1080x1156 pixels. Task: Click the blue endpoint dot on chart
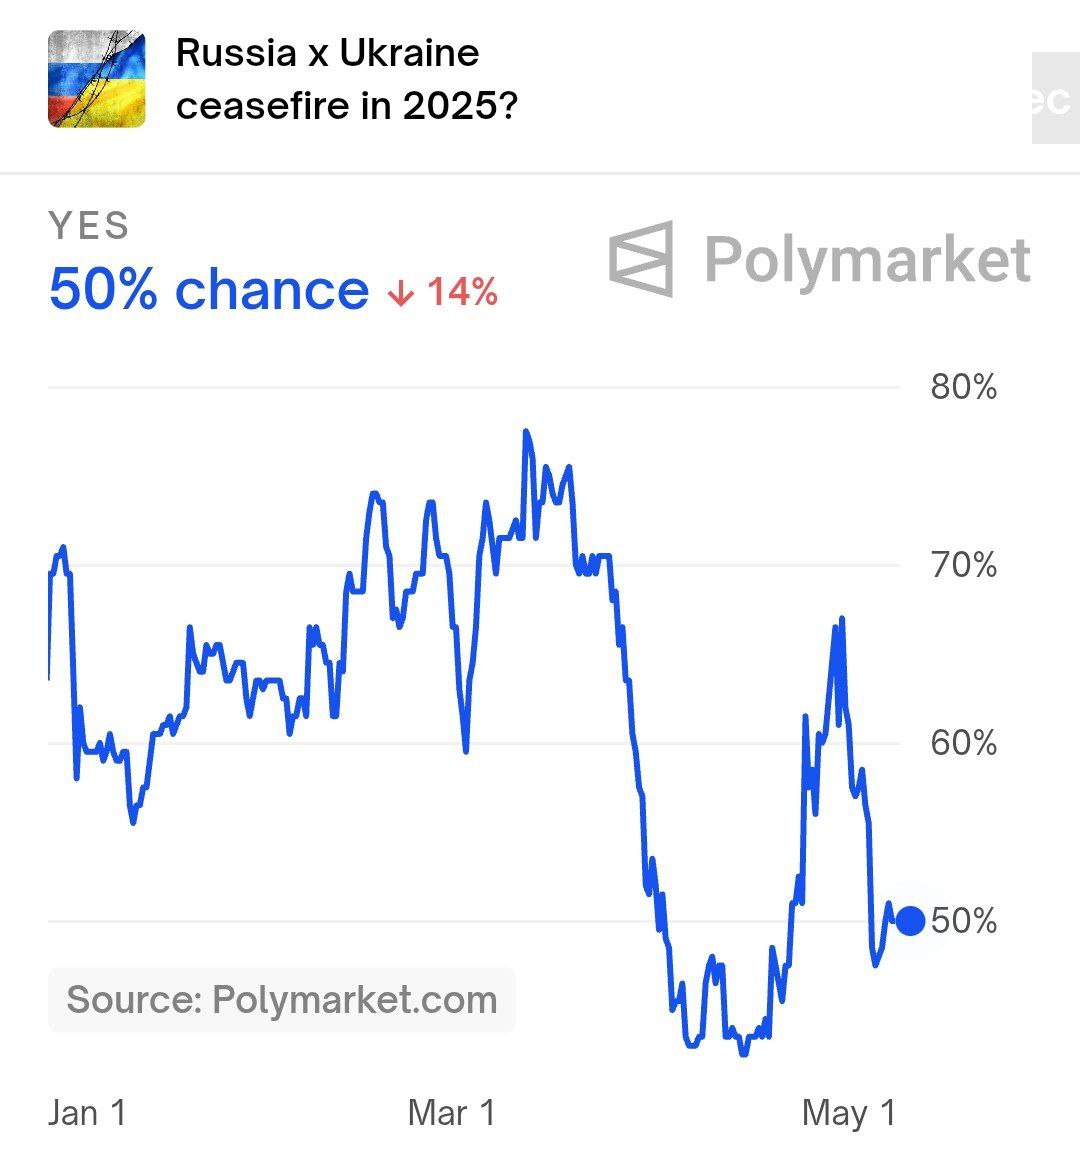click(910, 920)
